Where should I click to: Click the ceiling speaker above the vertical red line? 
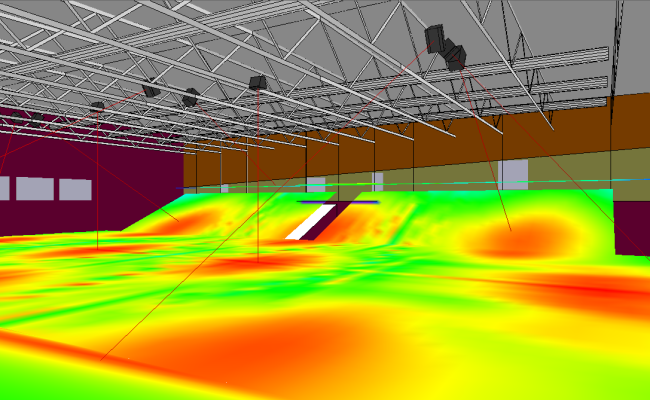pyautogui.click(x=258, y=81)
